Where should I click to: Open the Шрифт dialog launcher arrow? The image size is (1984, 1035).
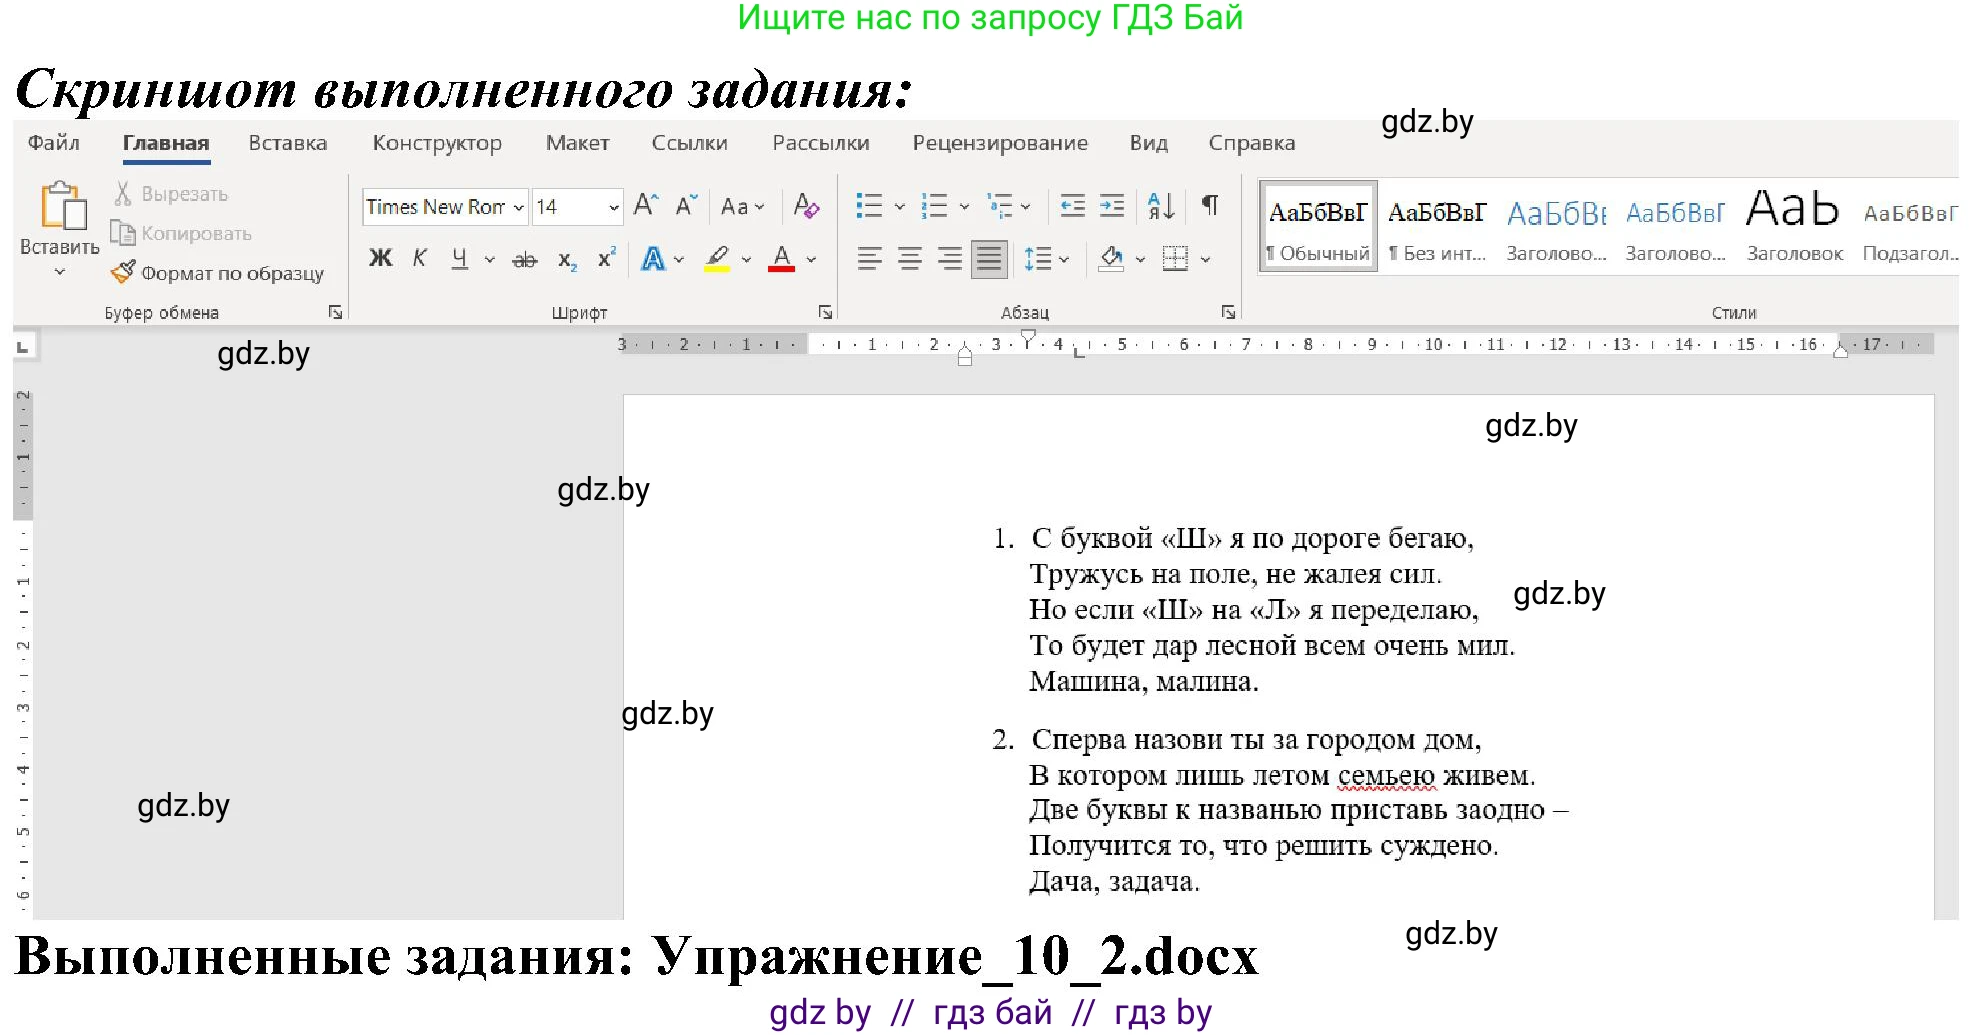[826, 312]
